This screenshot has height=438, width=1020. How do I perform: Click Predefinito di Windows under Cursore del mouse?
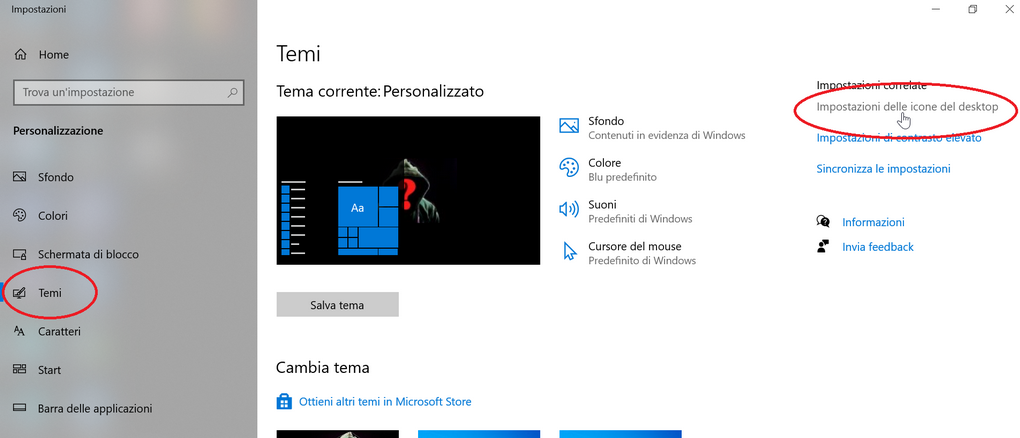click(642, 260)
